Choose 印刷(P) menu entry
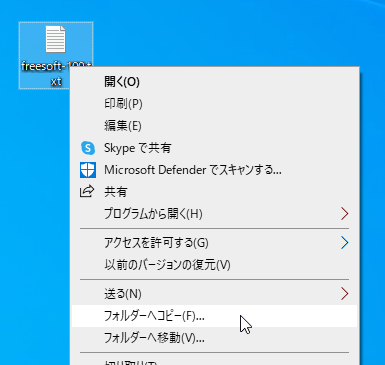The width and height of the screenshot is (385, 365). [214, 104]
